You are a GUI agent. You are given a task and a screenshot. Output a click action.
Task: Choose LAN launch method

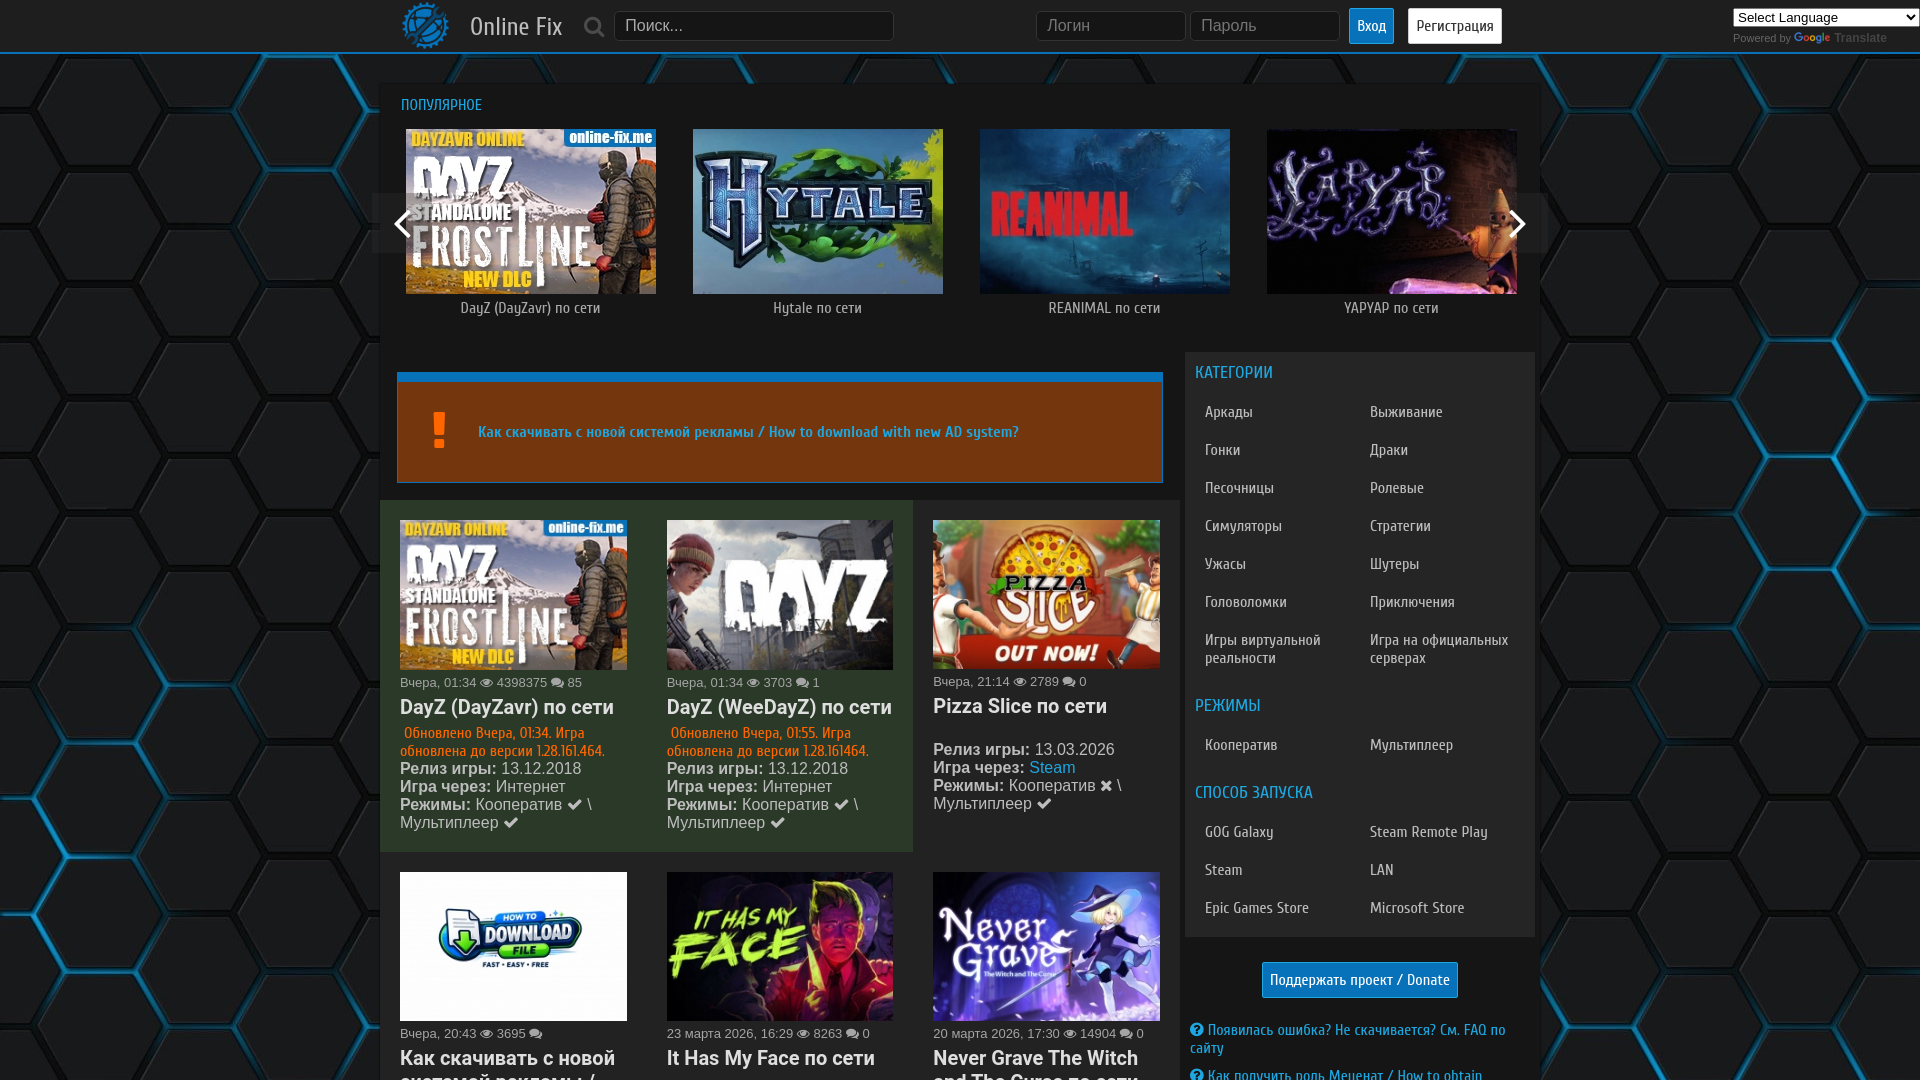[x=1381, y=870]
